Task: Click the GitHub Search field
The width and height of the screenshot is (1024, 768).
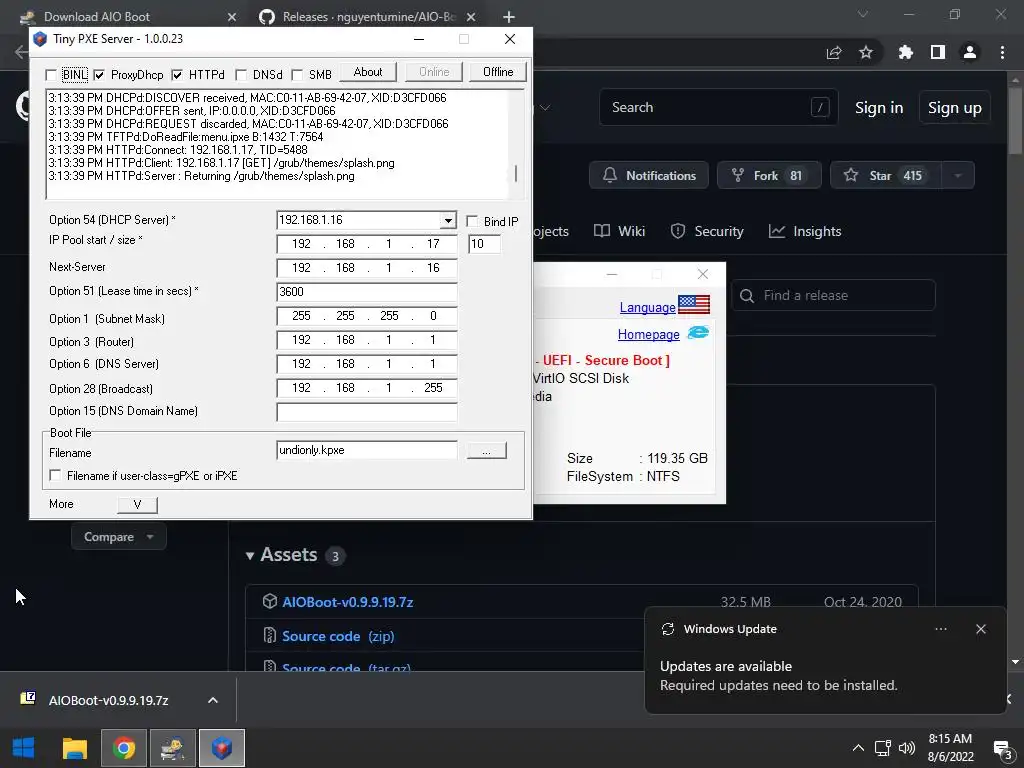Action: (718, 107)
